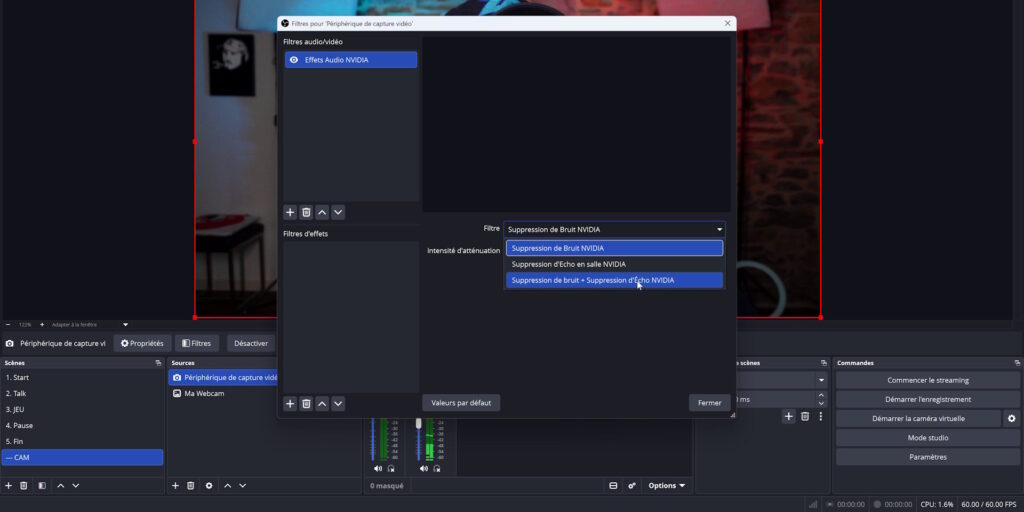Delete the selected scene
Viewport: 1024px width, 512px height.
pyautogui.click(x=24, y=486)
